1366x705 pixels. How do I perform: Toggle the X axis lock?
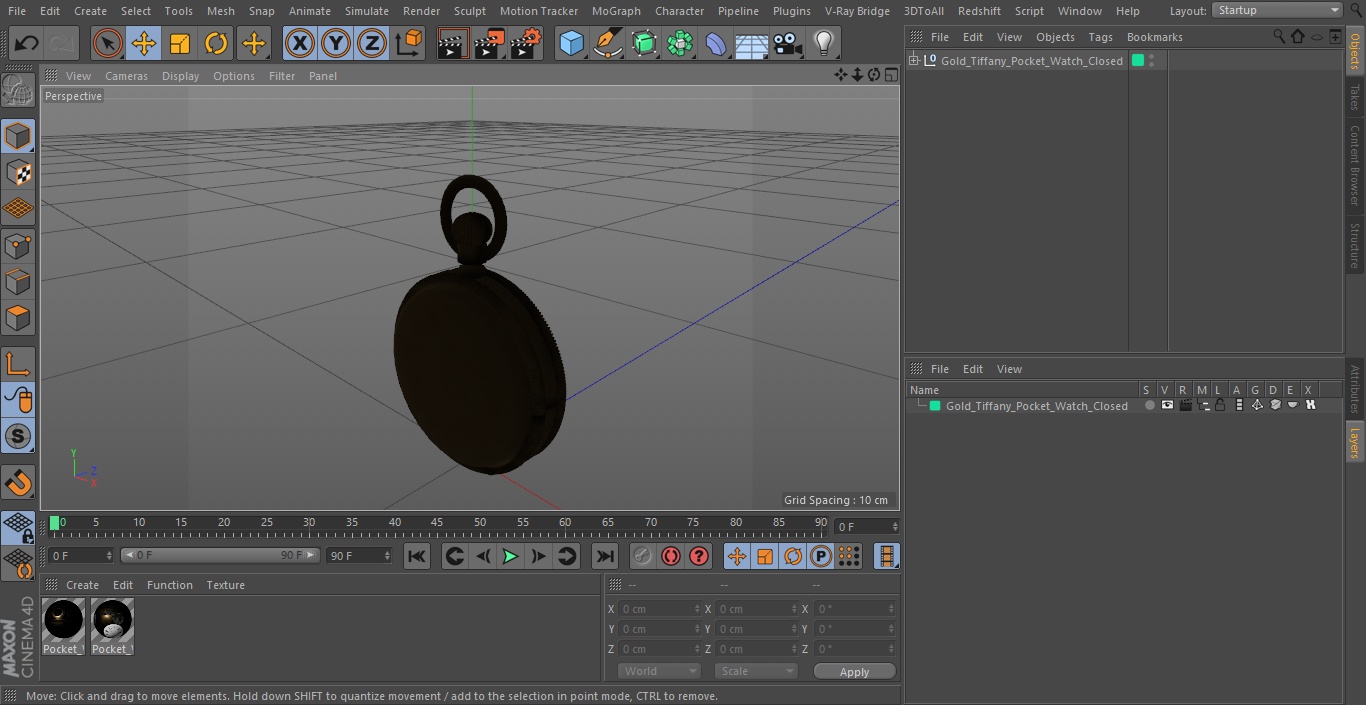(299, 44)
